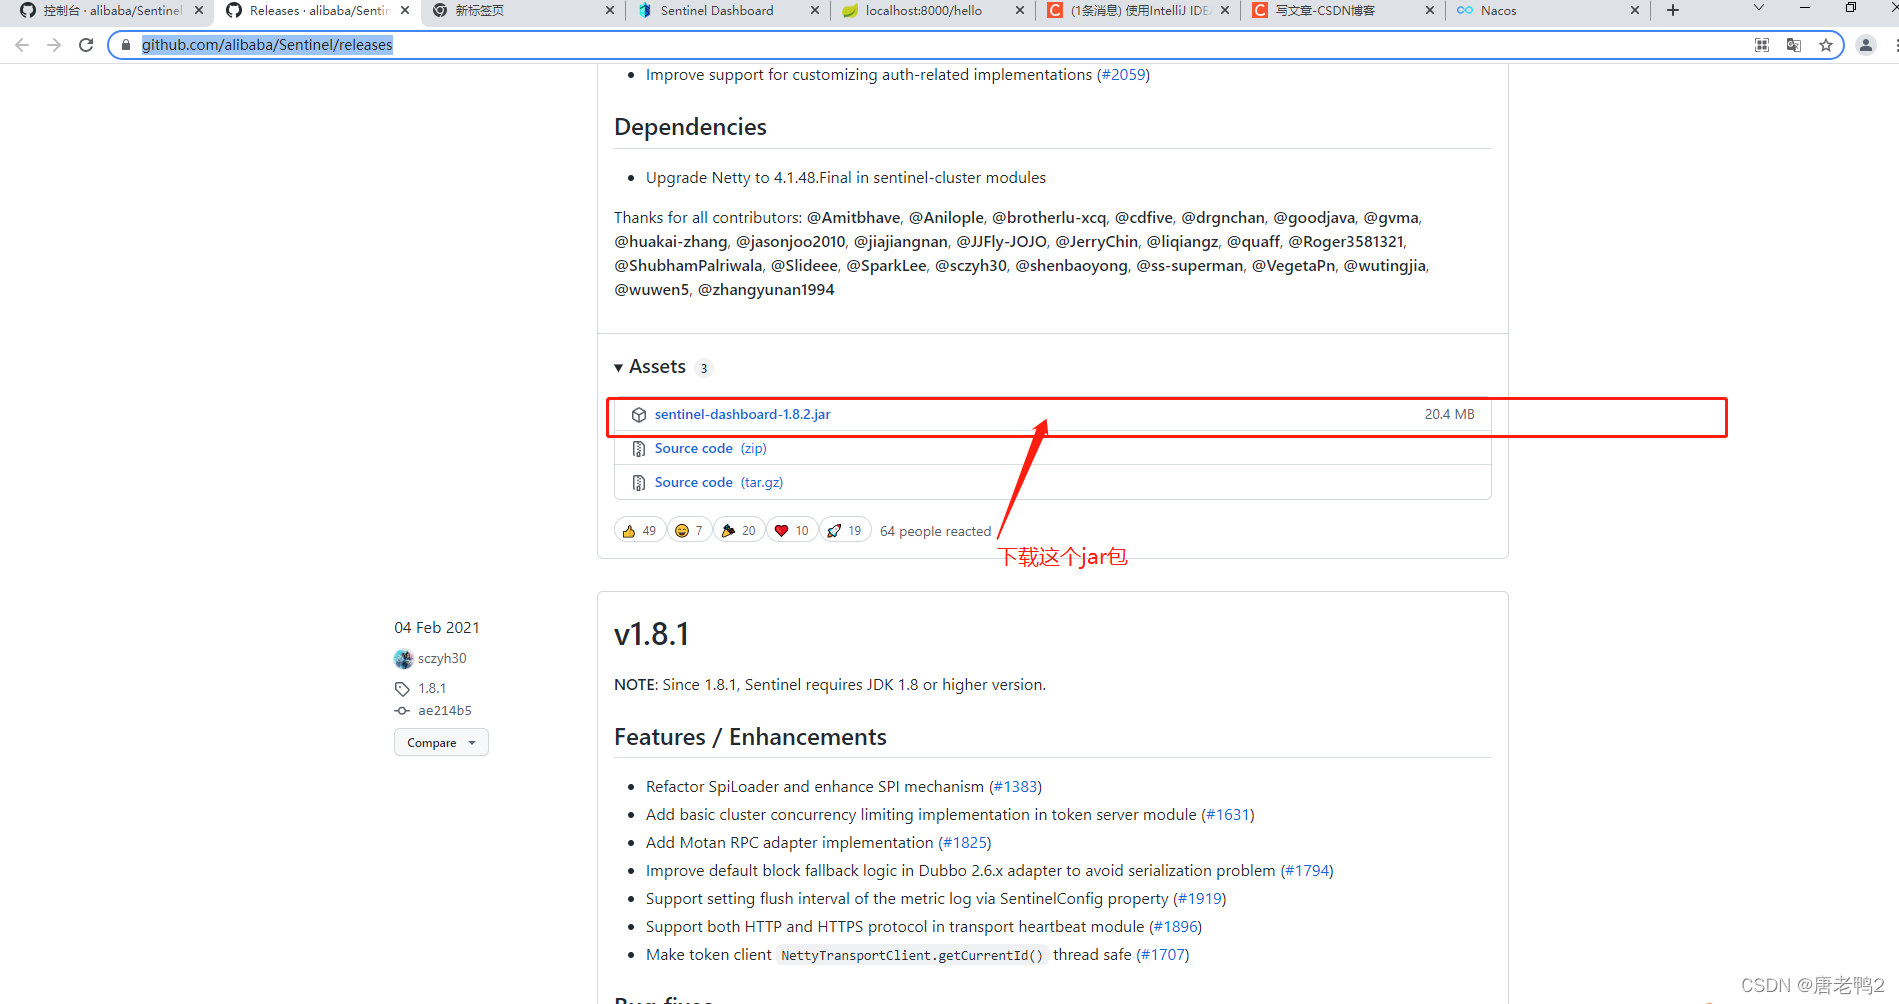Click the site lock icon in address bar
The width and height of the screenshot is (1899, 1004).
tap(126, 45)
